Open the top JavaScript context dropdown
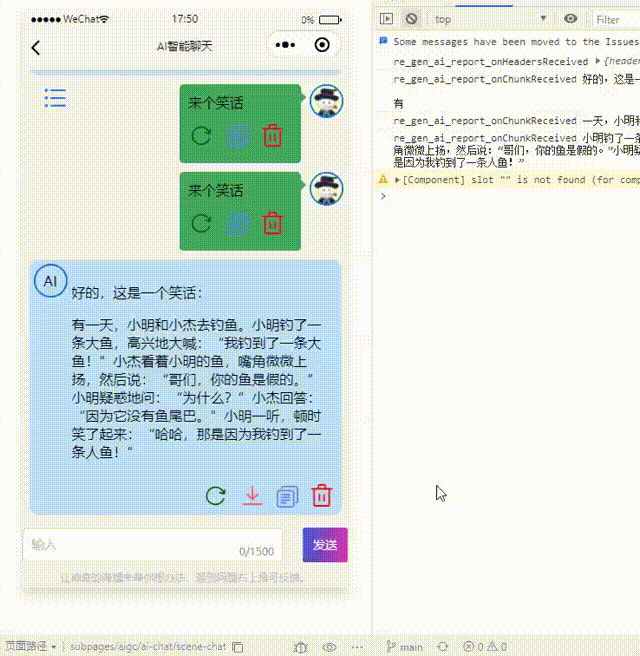Screen dimensions: 640x656 click(490, 19)
